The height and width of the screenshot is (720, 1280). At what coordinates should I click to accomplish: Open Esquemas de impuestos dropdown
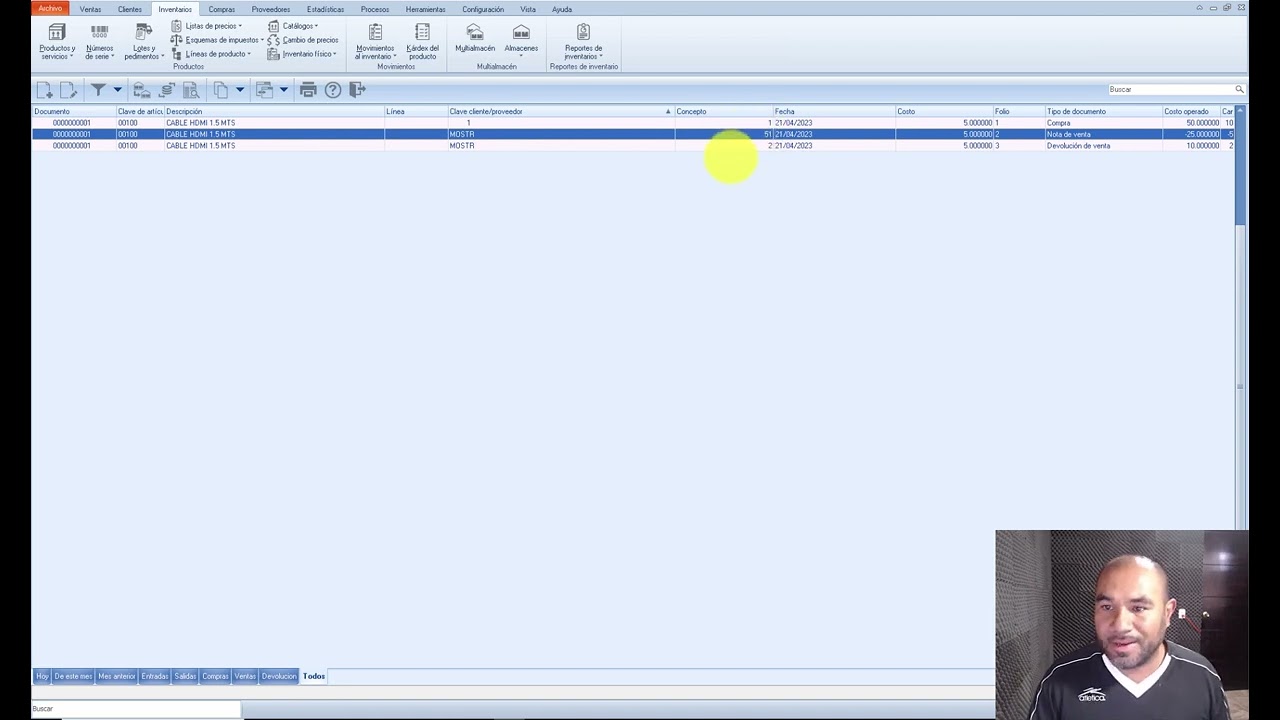(x=217, y=40)
